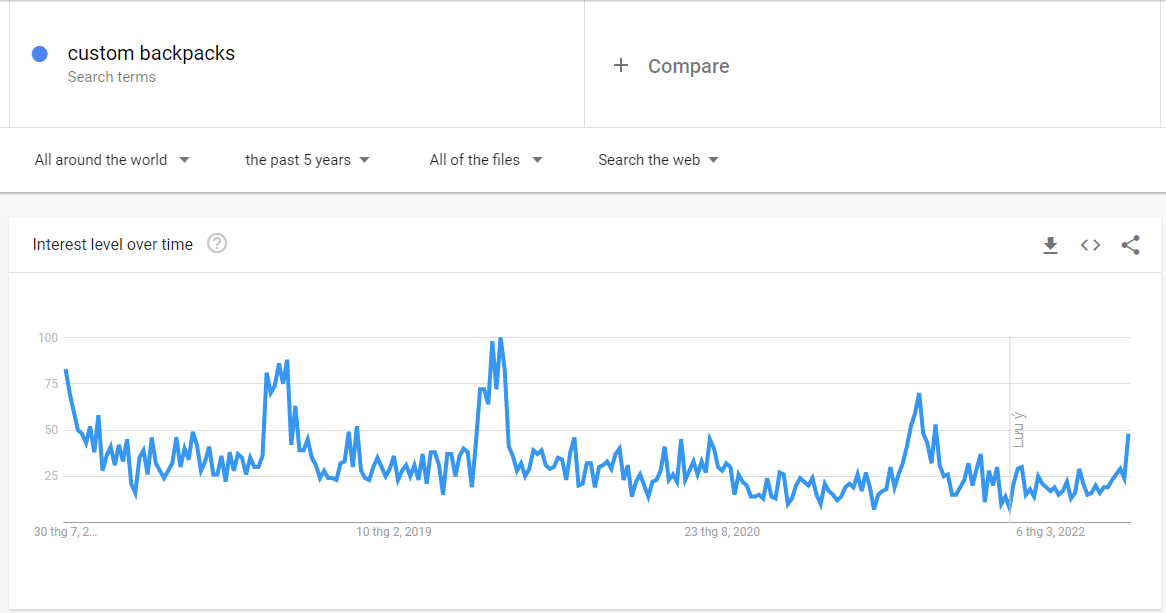Click the Lưu ý note marker on chart

pos(1019,429)
